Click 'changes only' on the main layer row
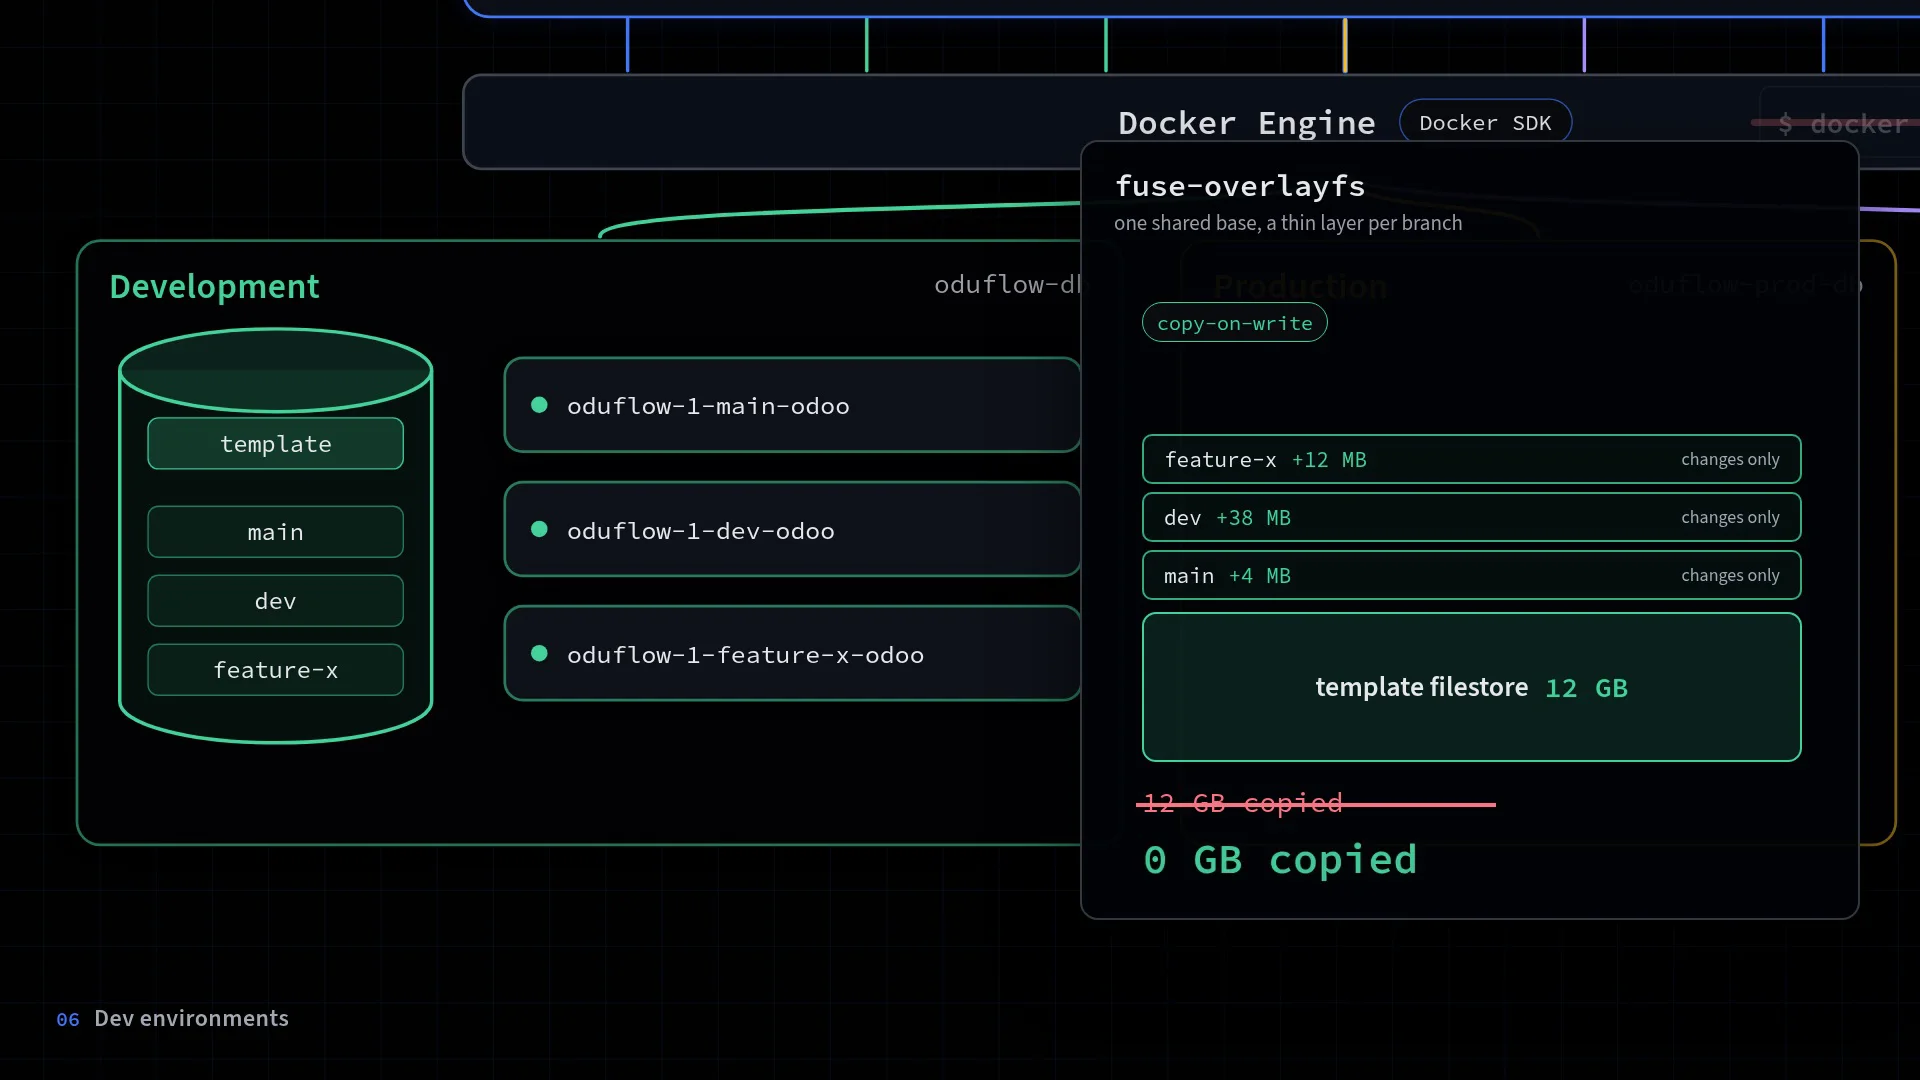 pos(1730,575)
